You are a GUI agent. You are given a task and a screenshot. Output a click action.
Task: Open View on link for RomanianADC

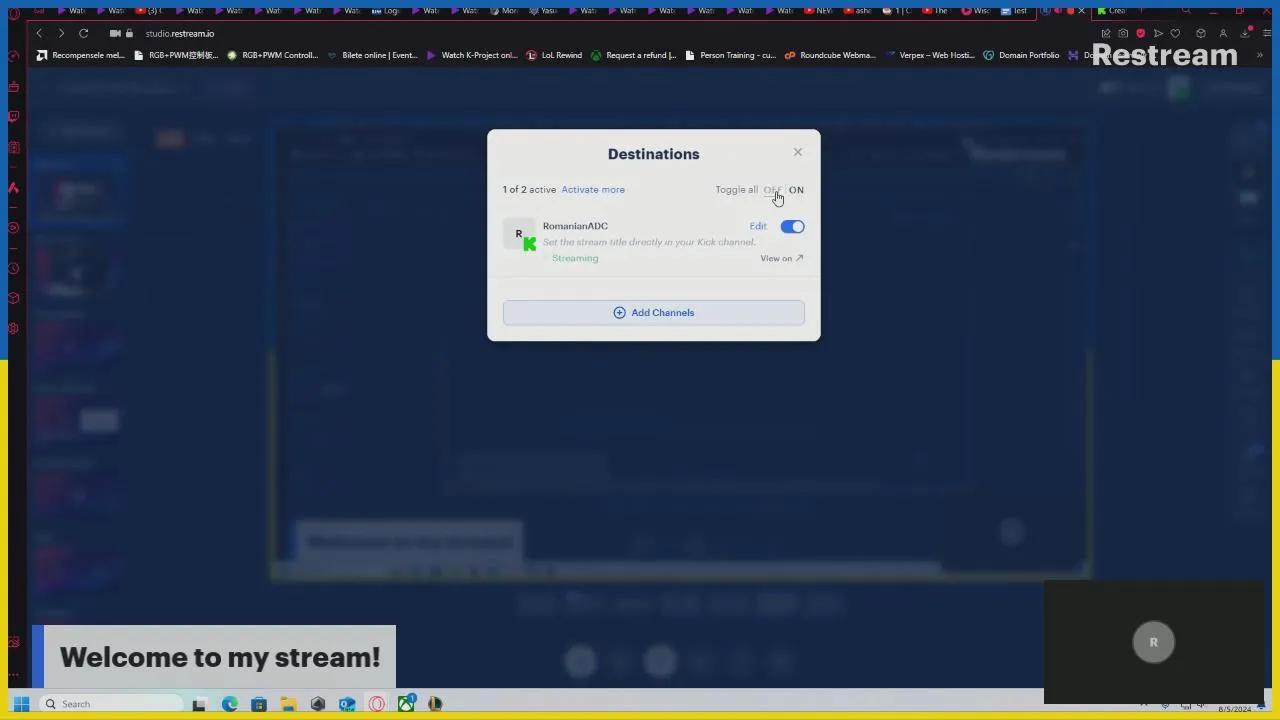(781, 259)
